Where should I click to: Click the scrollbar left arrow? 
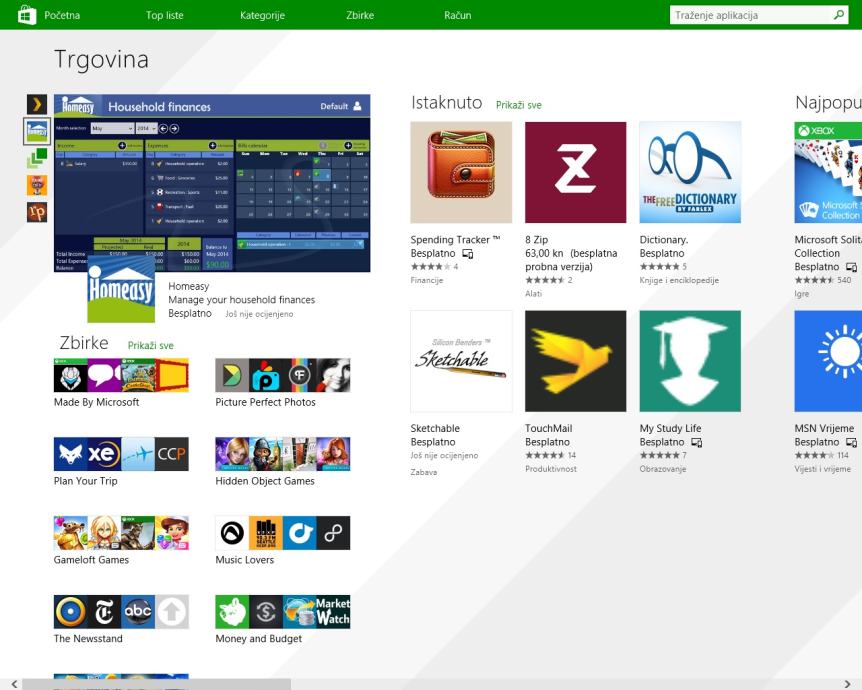point(14,684)
